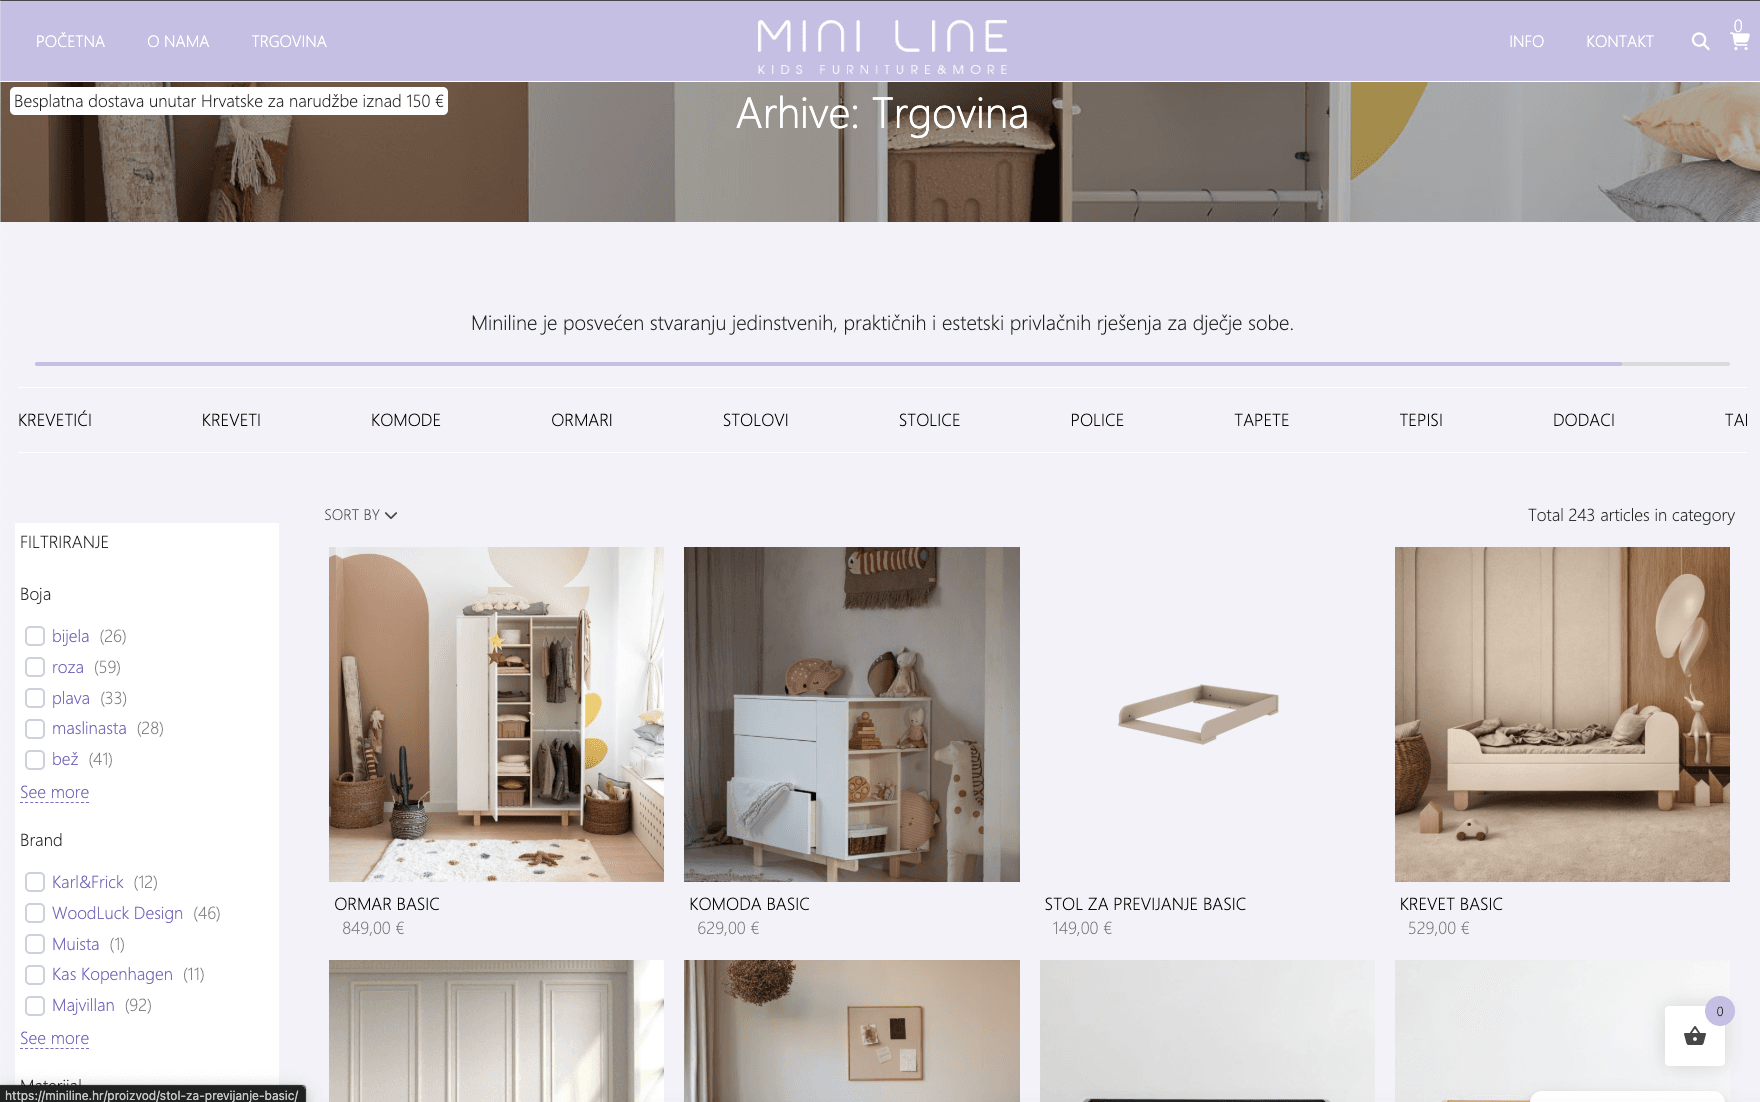Click the search magnifier icon
This screenshot has width=1760, height=1102.
click(1700, 41)
